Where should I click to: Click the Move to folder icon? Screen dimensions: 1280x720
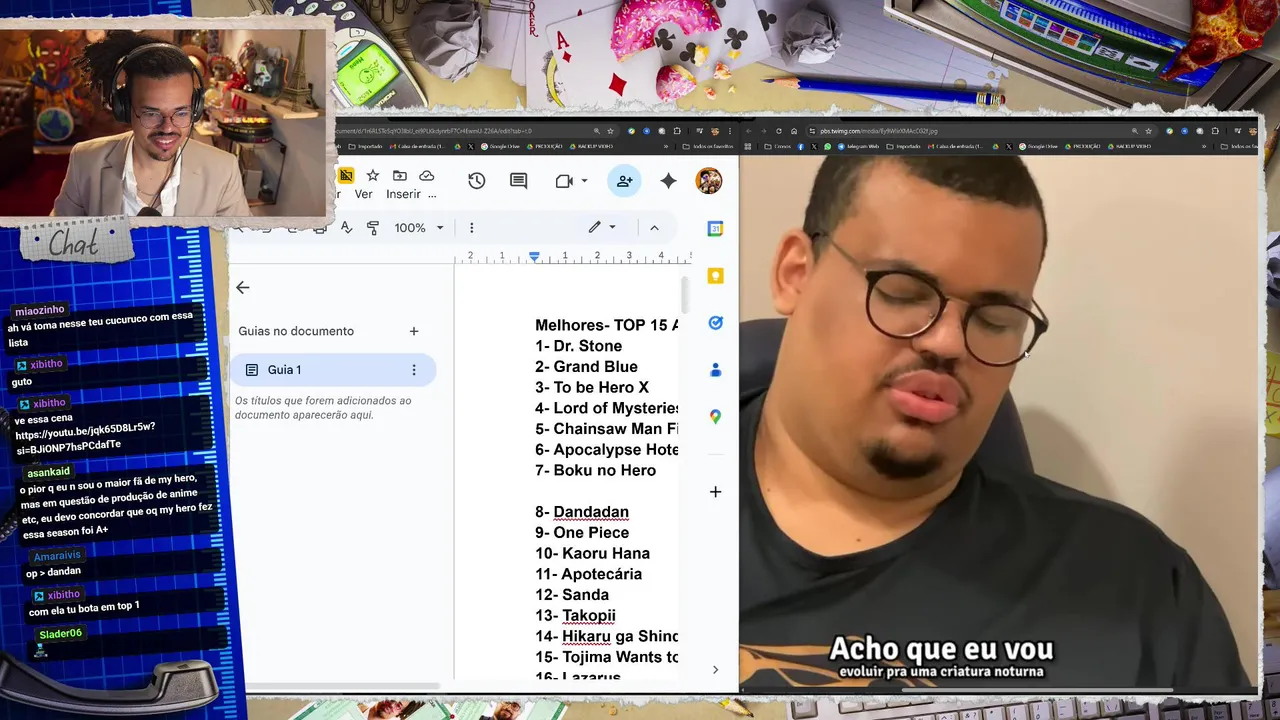pos(400,176)
